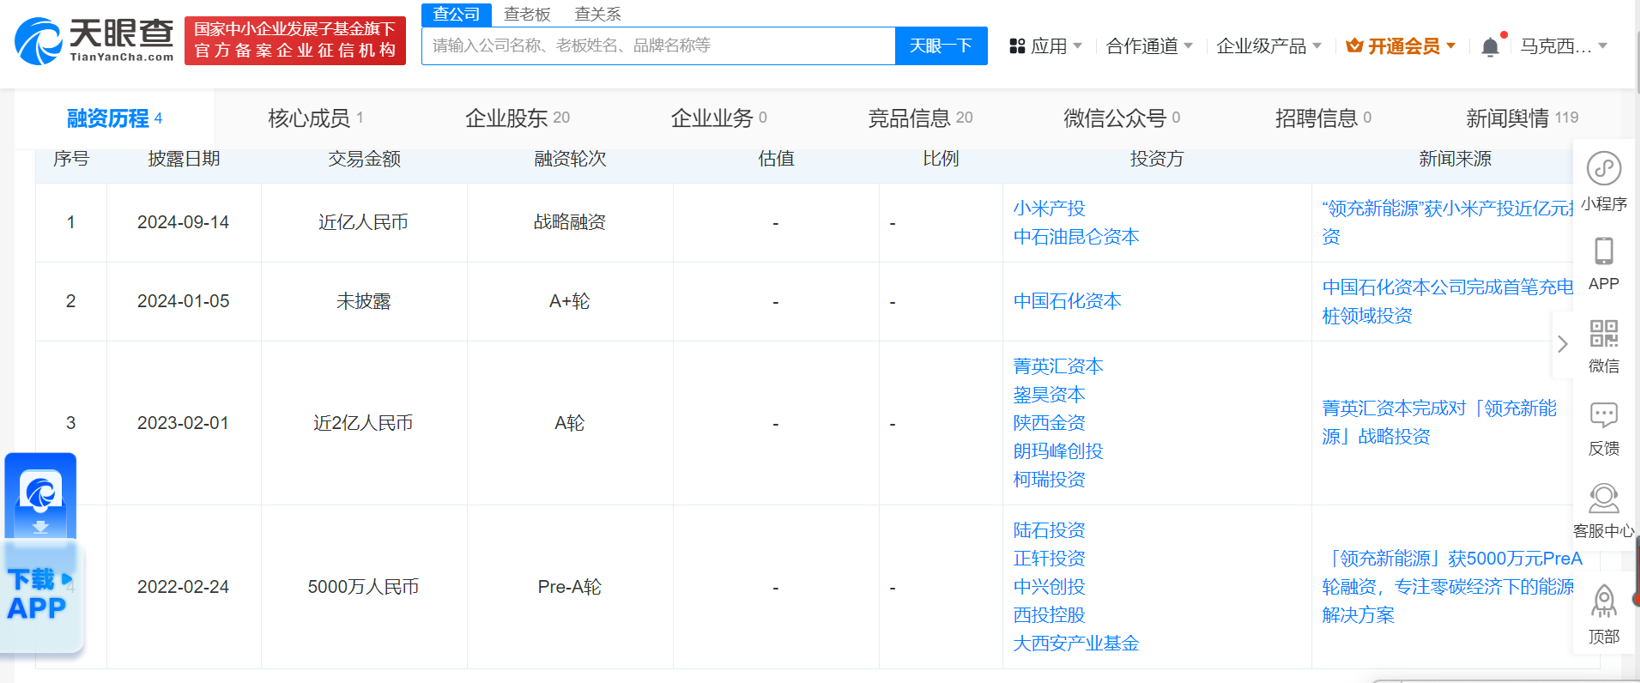The width and height of the screenshot is (1640, 683).
Task: Select the date cell 2023-02-01
Action: (x=183, y=423)
